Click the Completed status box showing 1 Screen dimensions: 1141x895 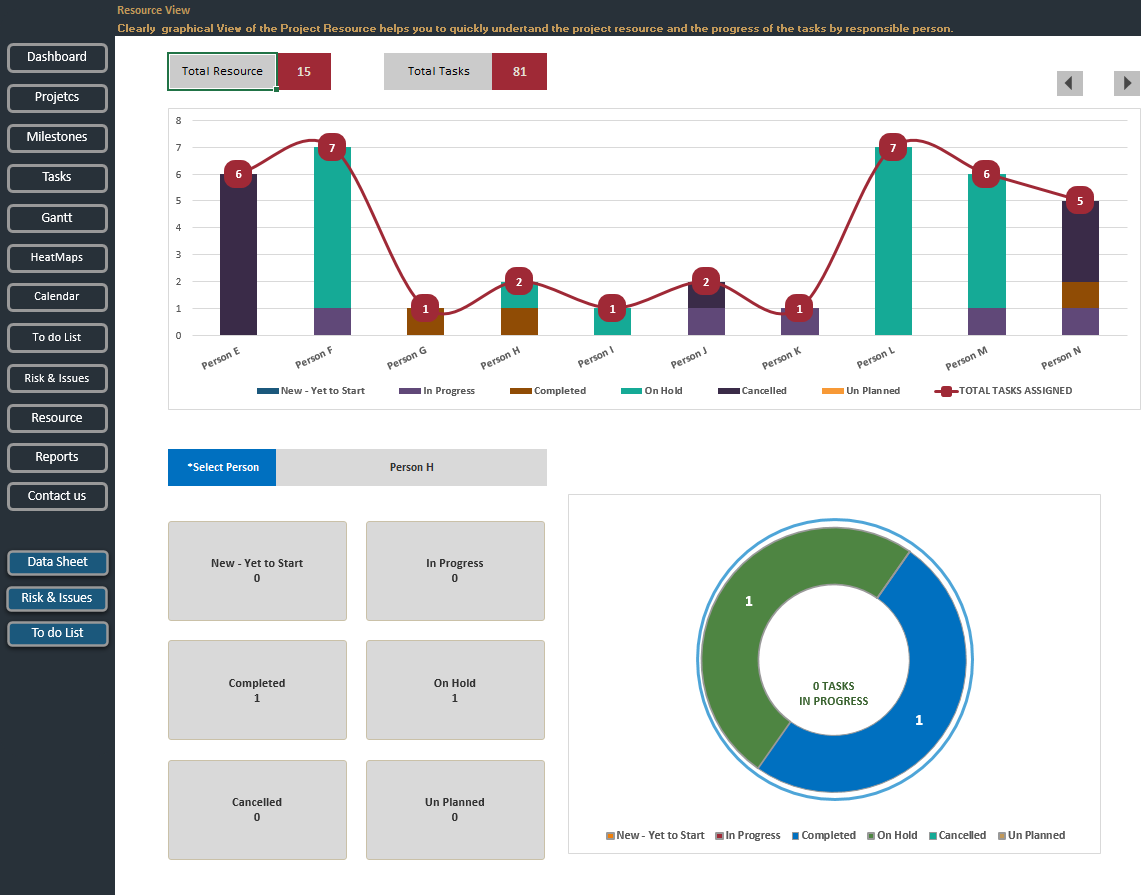(x=257, y=690)
